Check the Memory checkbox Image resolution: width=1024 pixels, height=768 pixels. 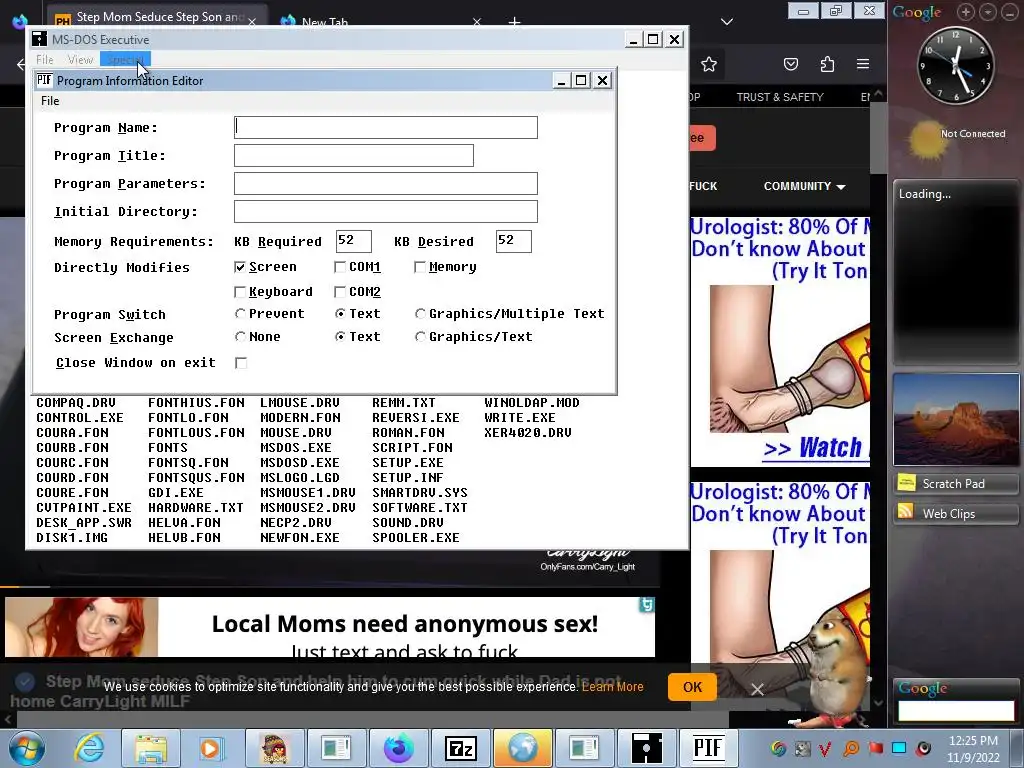point(420,267)
